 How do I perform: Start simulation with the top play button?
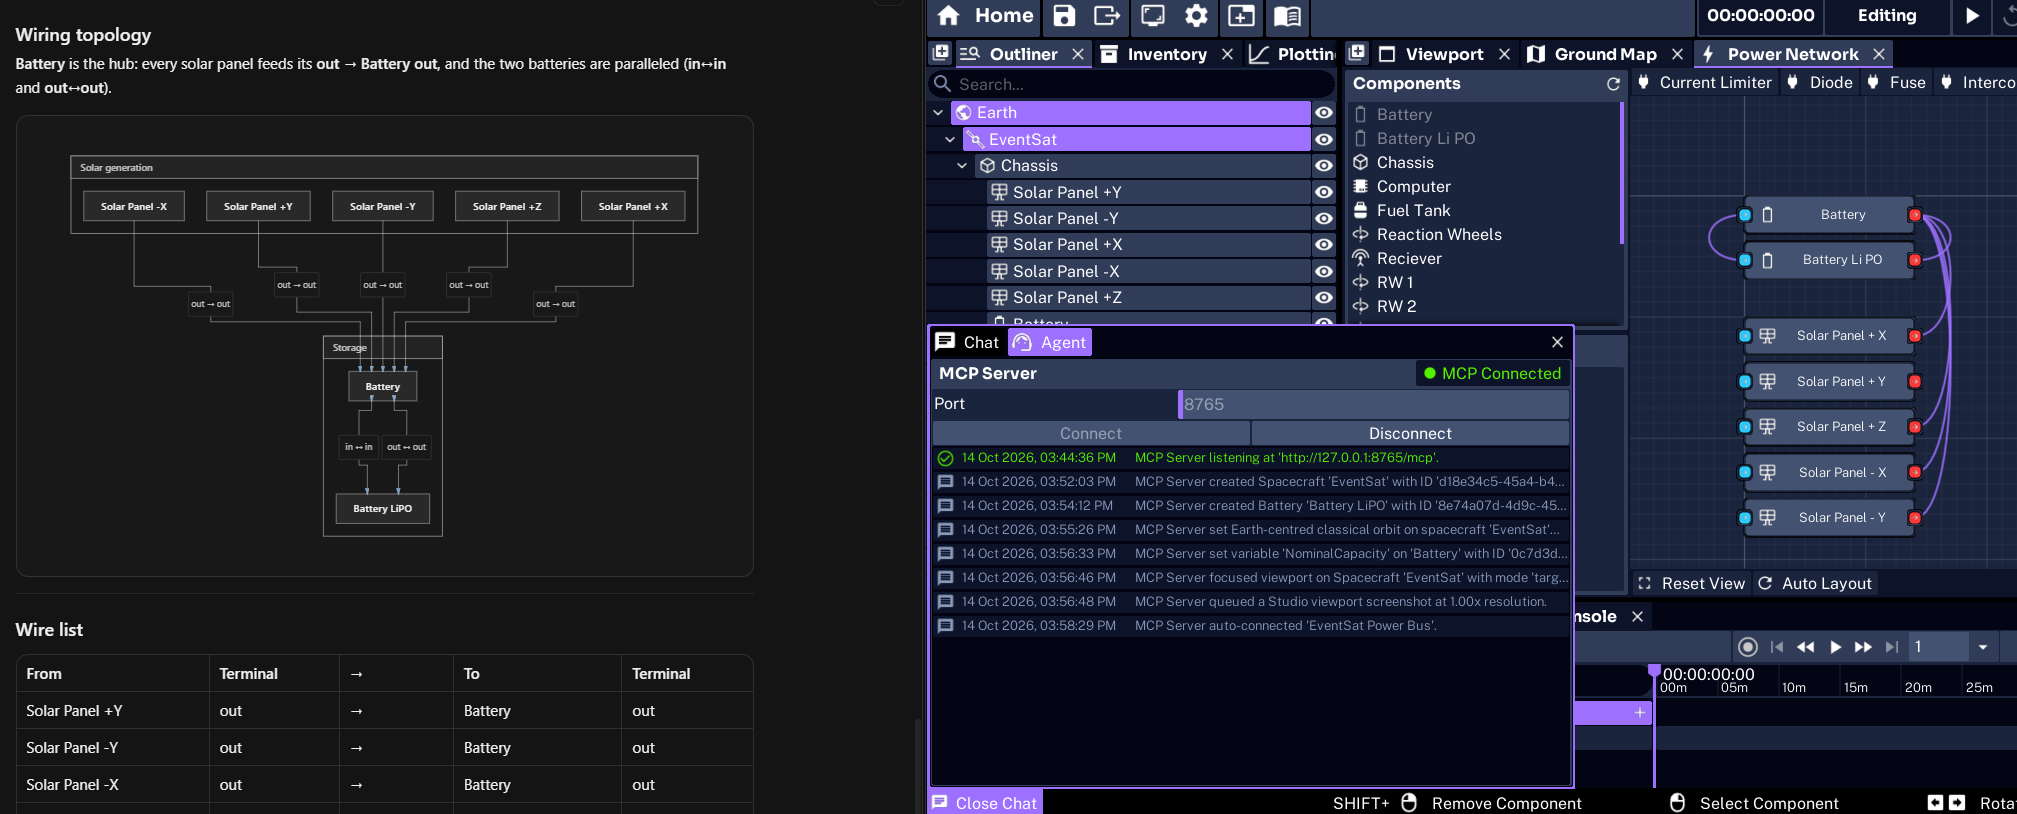[1972, 15]
